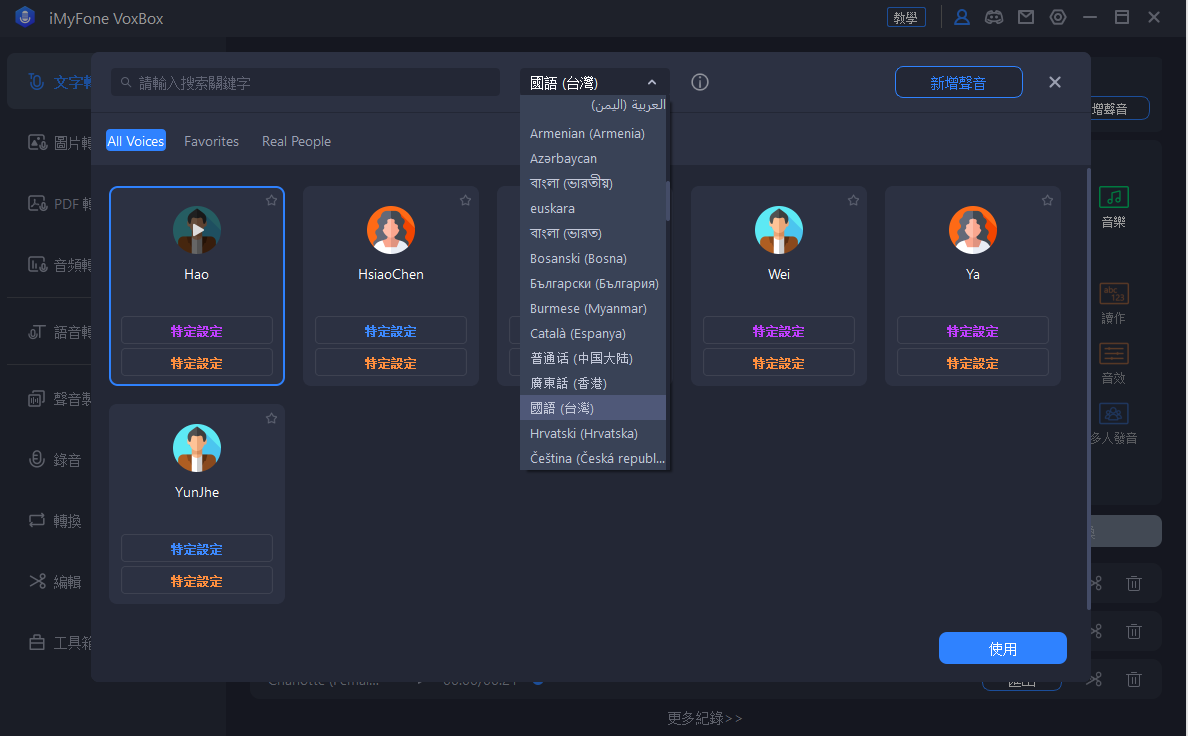Click the 教學 tutorial button
The width and height of the screenshot is (1188, 736).
[906, 17]
